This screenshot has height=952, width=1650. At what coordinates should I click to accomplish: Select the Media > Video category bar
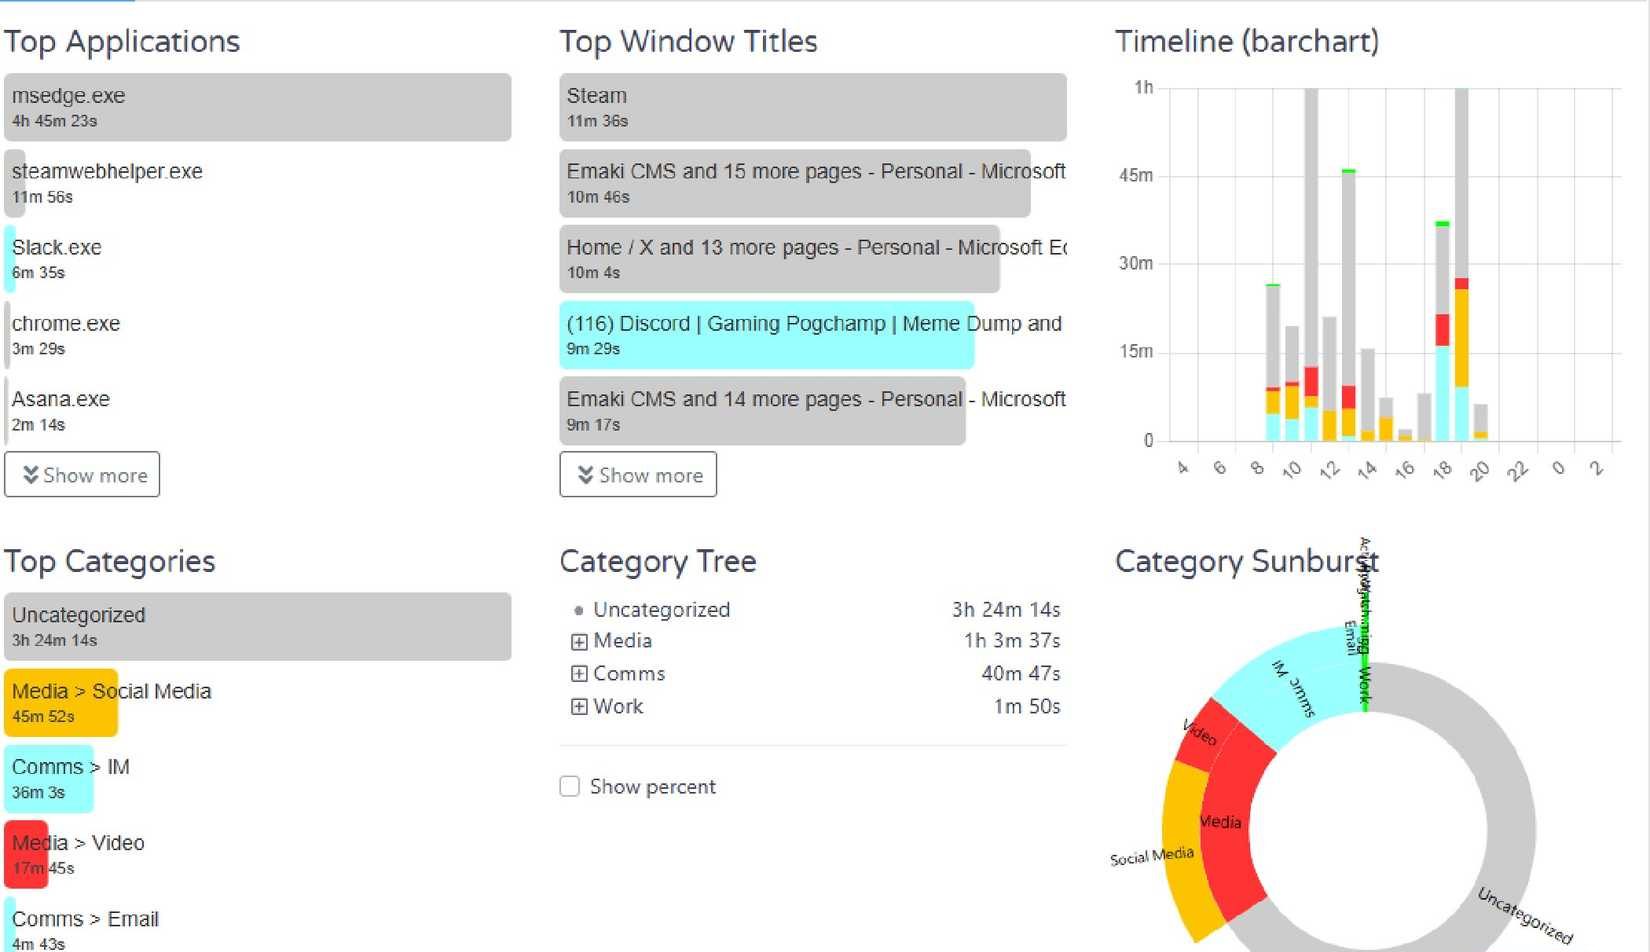click(257, 855)
